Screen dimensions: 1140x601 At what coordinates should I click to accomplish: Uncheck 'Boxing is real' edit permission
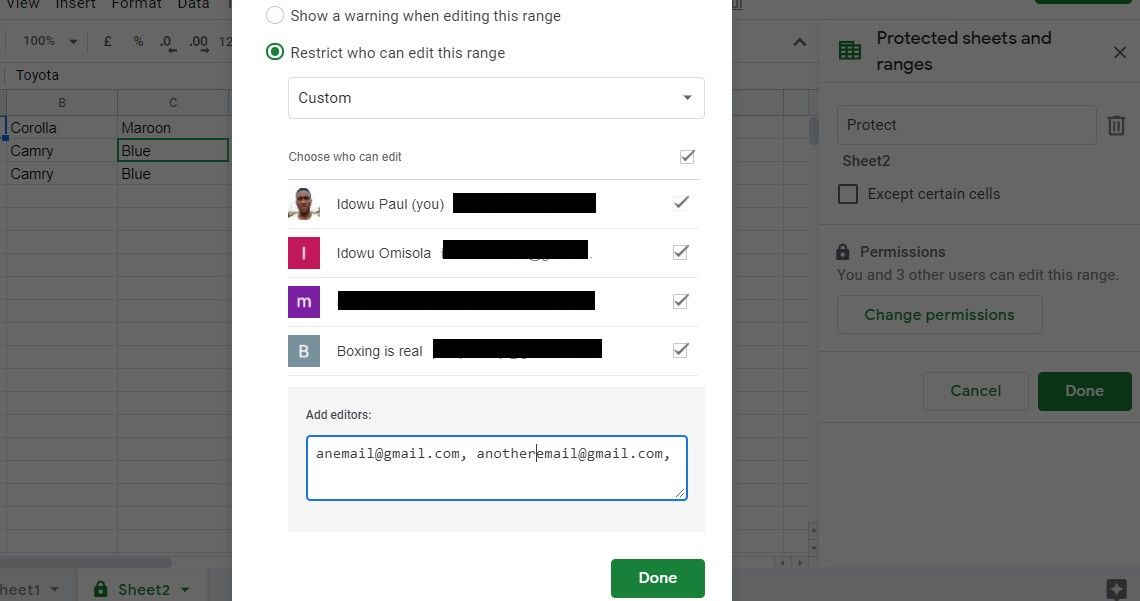click(x=681, y=350)
